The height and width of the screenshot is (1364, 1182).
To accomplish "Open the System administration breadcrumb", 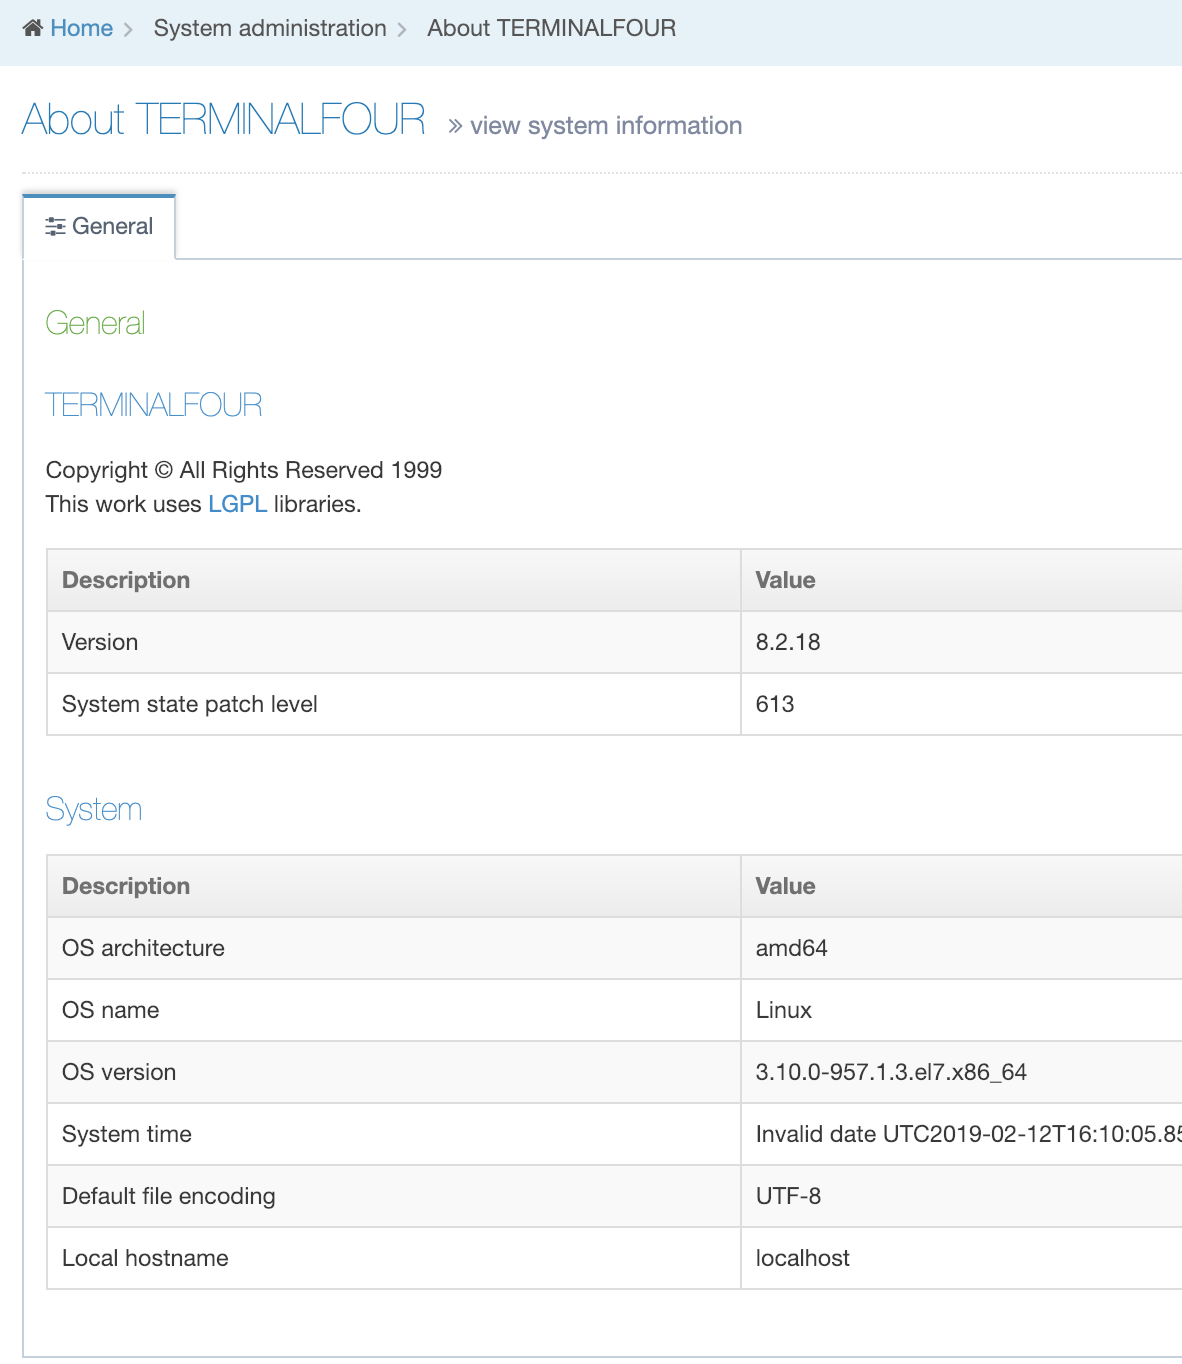I will click(x=269, y=28).
